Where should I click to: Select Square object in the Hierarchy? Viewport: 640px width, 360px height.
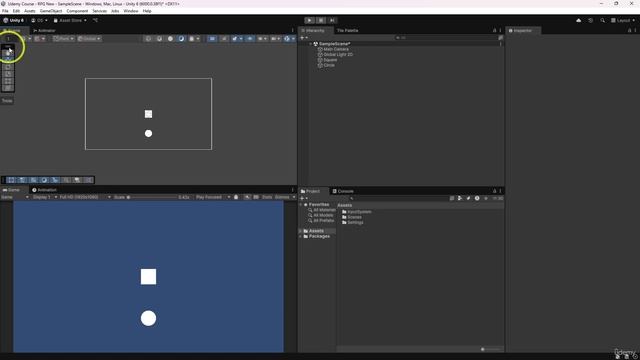click(330, 60)
